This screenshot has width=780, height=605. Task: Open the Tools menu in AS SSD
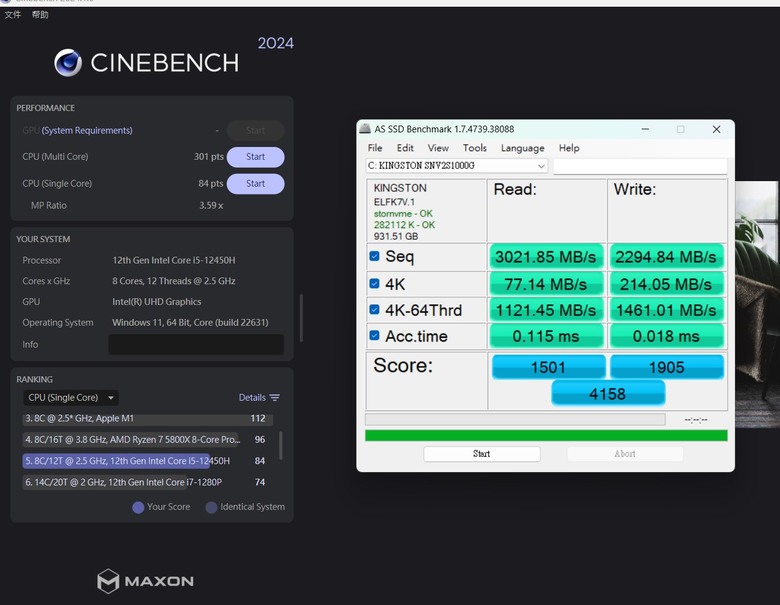click(x=475, y=148)
